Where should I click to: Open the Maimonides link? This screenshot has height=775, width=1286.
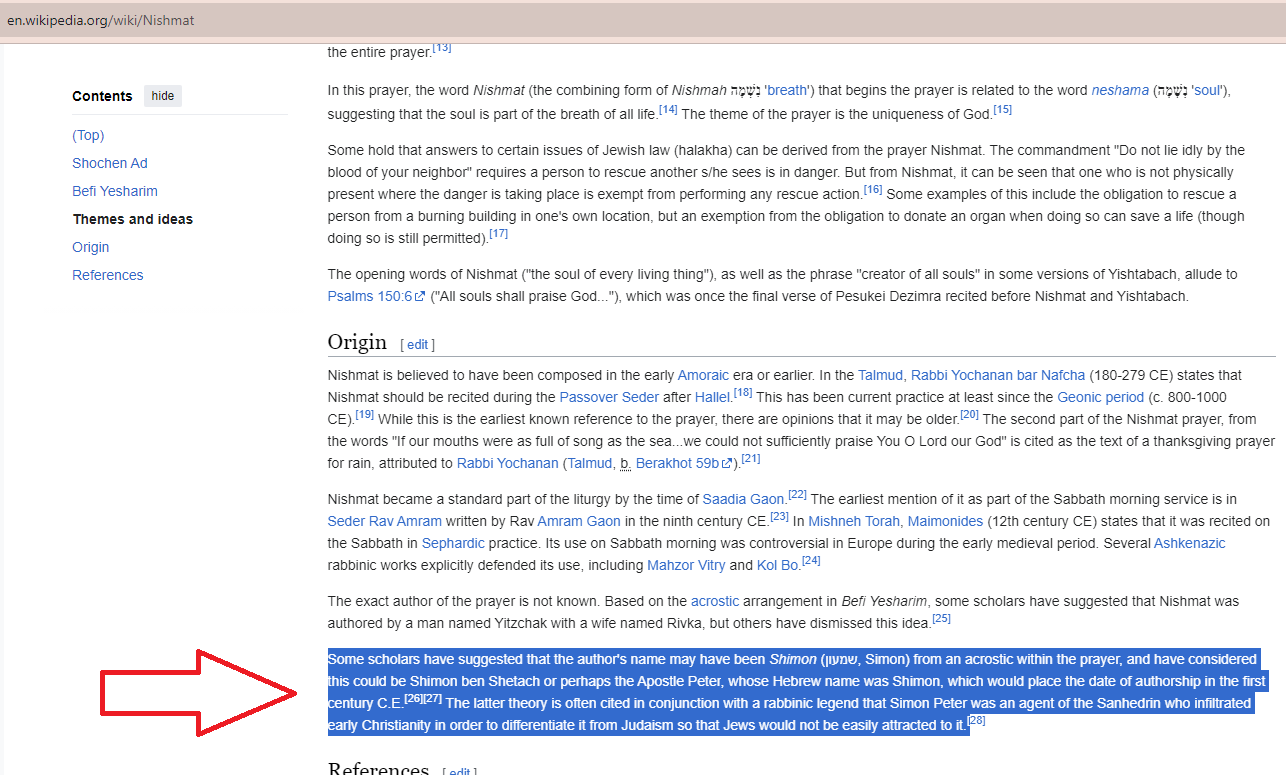pyautogui.click(x=945, y=521)
